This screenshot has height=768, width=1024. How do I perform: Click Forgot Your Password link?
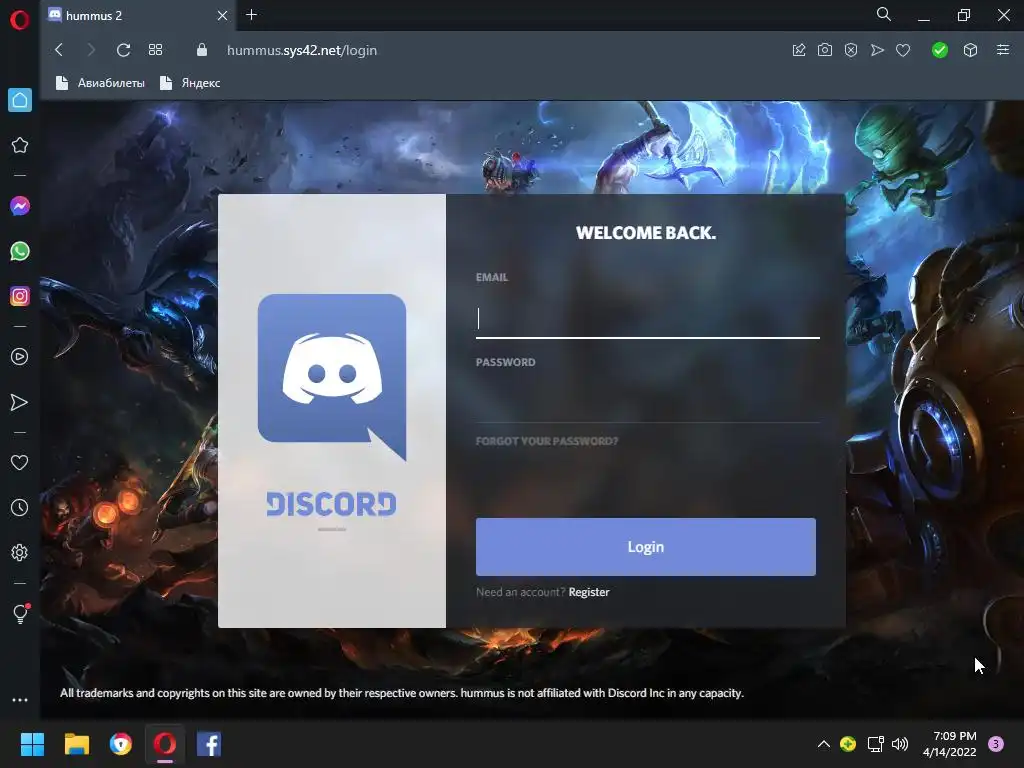(547, 441)
